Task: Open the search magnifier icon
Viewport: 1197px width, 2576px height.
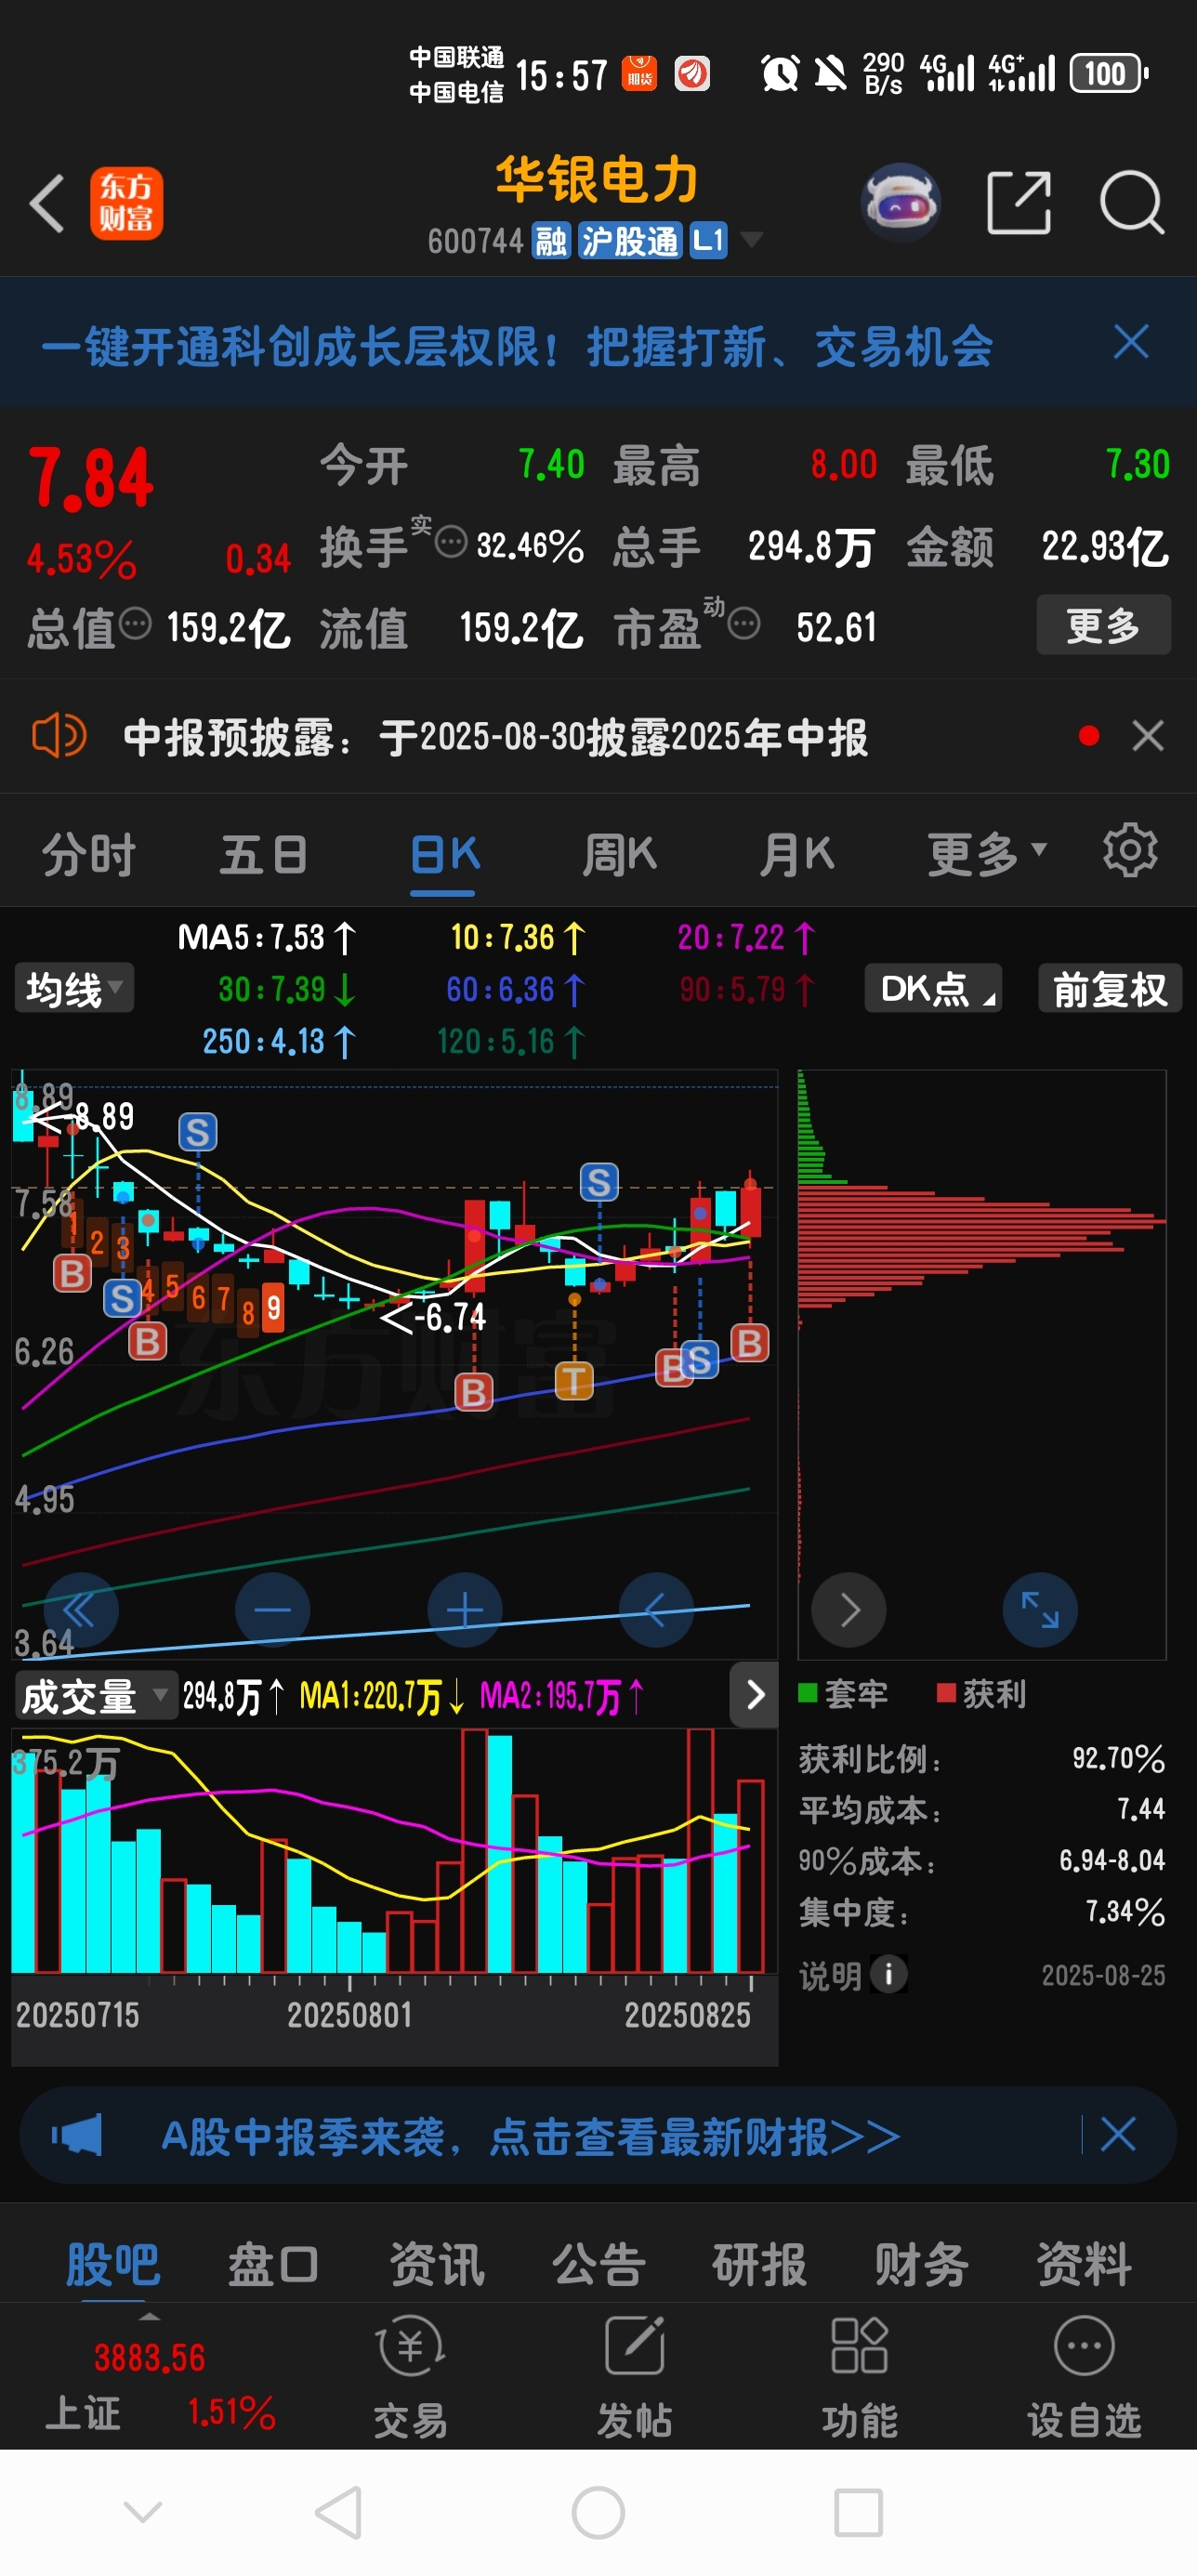Action: [1132, 202]
